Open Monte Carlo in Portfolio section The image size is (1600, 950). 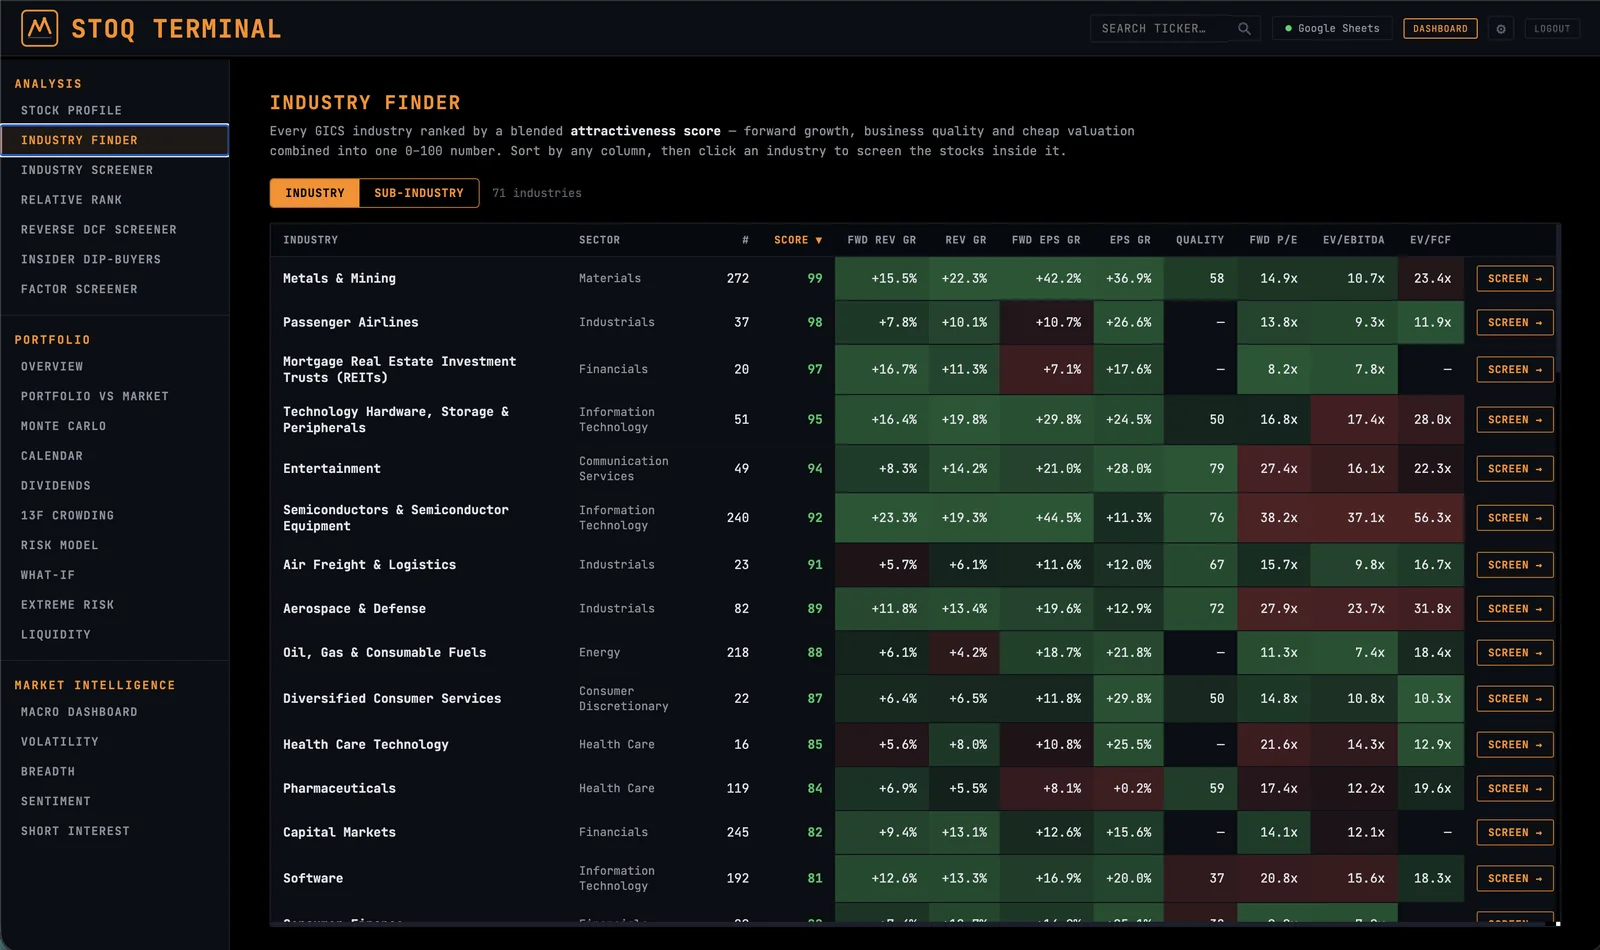click(x=115, y=426)
